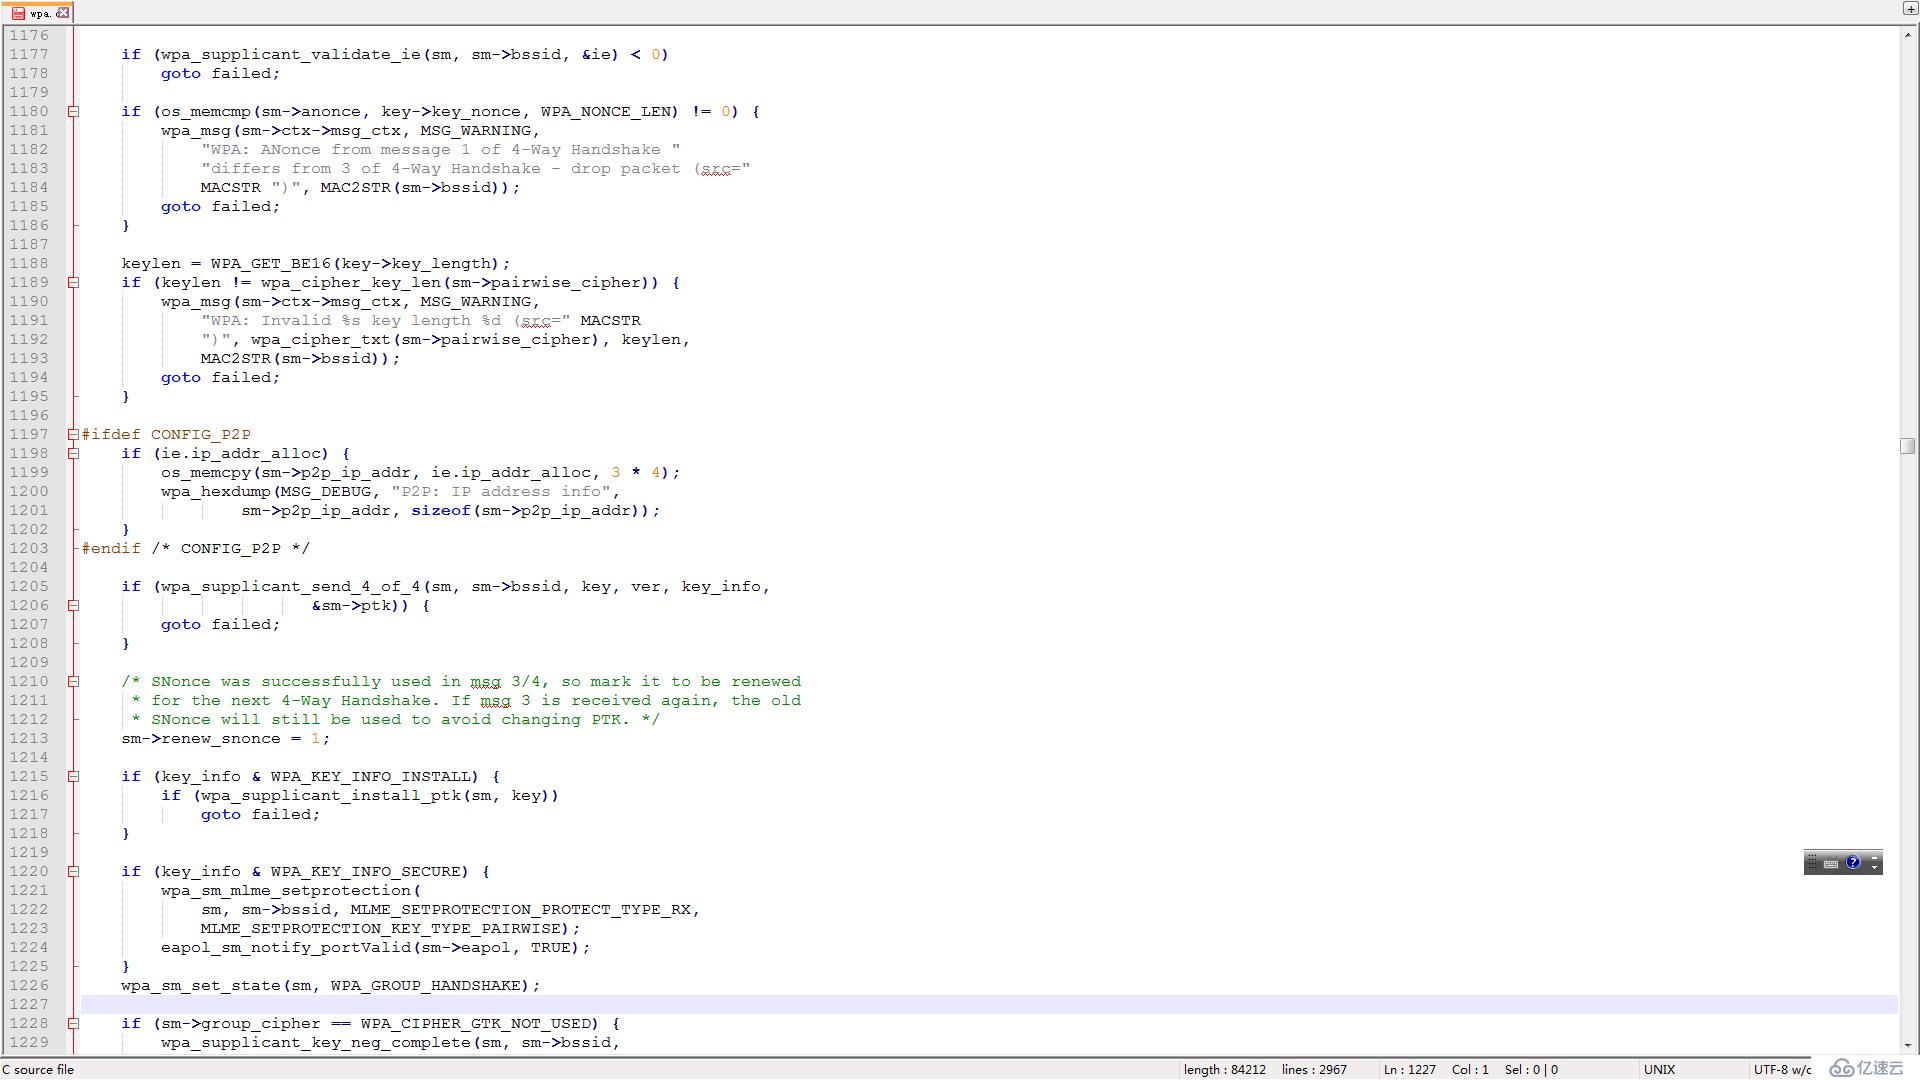Click wpa_cipher_key_len on line 1189
The width and height of the screenshot is (1920, 1080).
351,282
